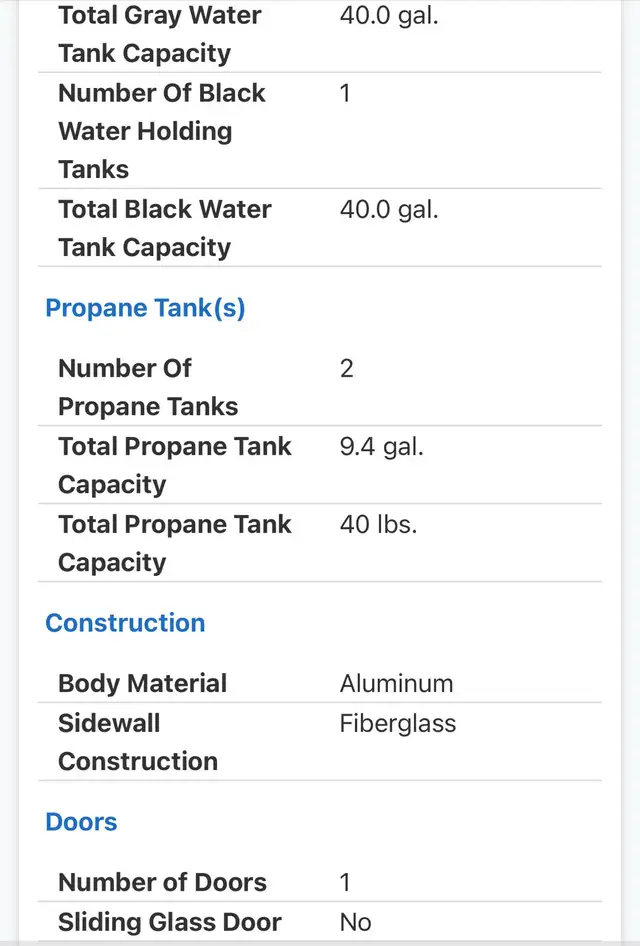The image size is (640, 946).
Task: Select the Number Of Propane Tanks row label
Action: coord(148,387)
